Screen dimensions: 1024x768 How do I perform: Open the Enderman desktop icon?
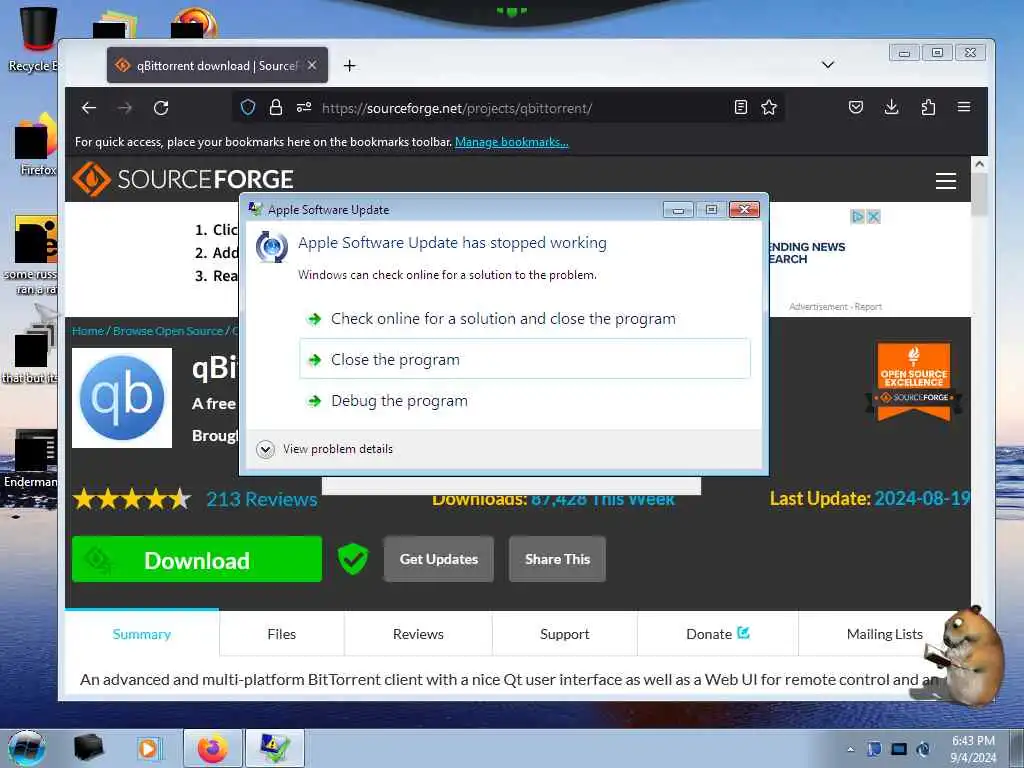click(x=31, y=460)
